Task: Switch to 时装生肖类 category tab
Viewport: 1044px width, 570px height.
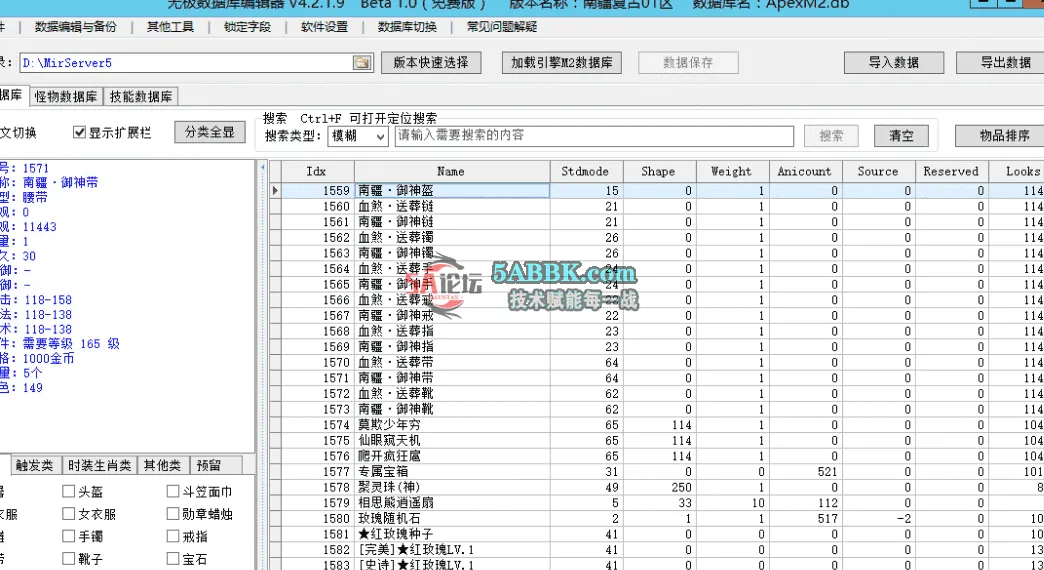Action: [x=100, y=465]
